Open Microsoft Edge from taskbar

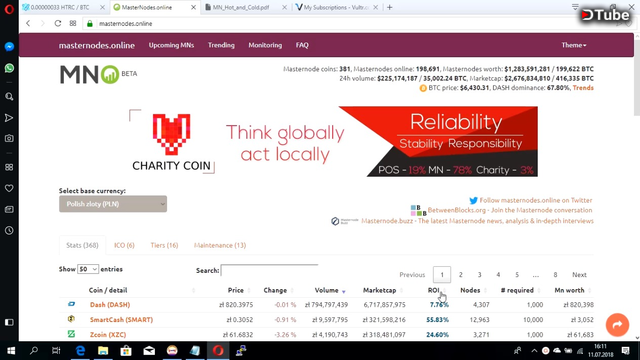click(80, 351)
